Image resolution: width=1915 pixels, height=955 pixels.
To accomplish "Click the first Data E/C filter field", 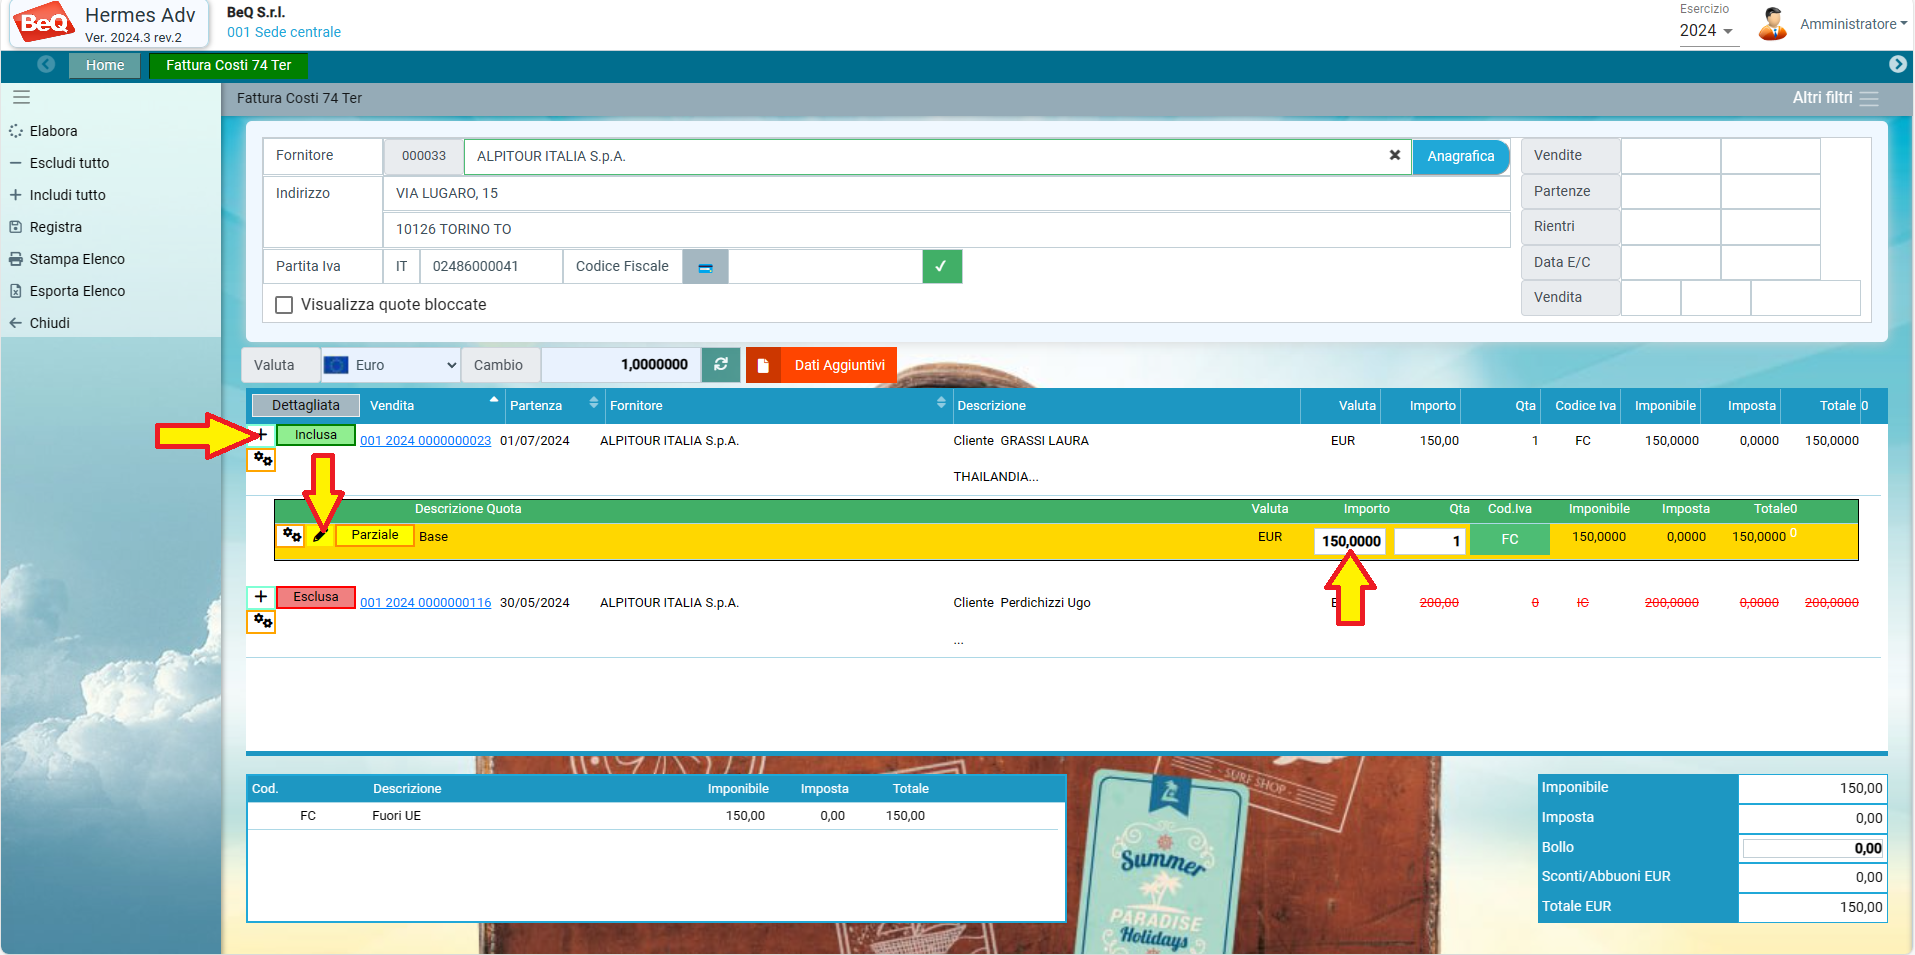I will pyautogui.click(x=1670, y=262).
